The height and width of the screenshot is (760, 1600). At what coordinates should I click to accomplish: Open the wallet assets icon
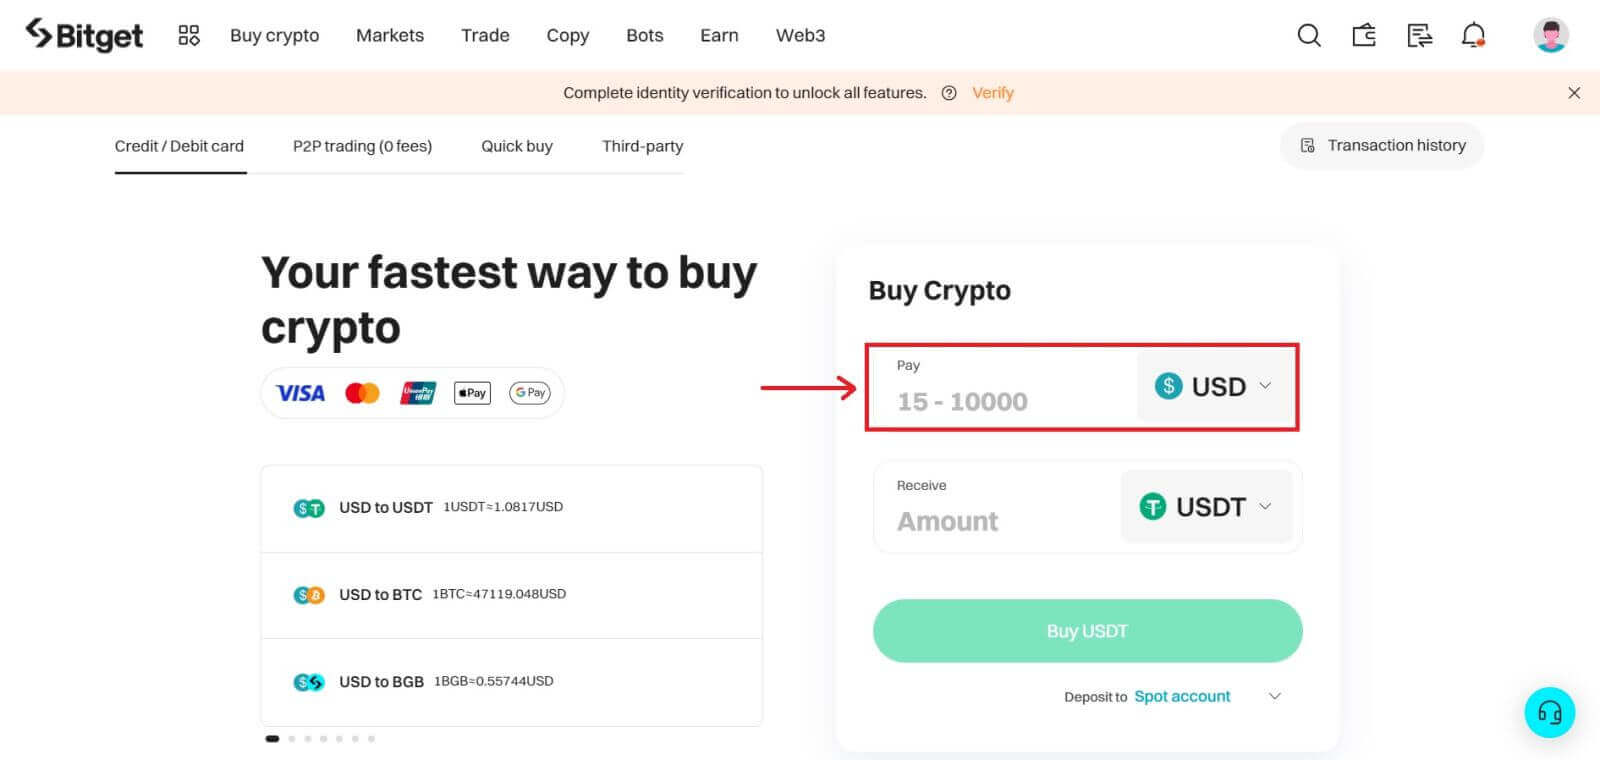point(1364,36)
